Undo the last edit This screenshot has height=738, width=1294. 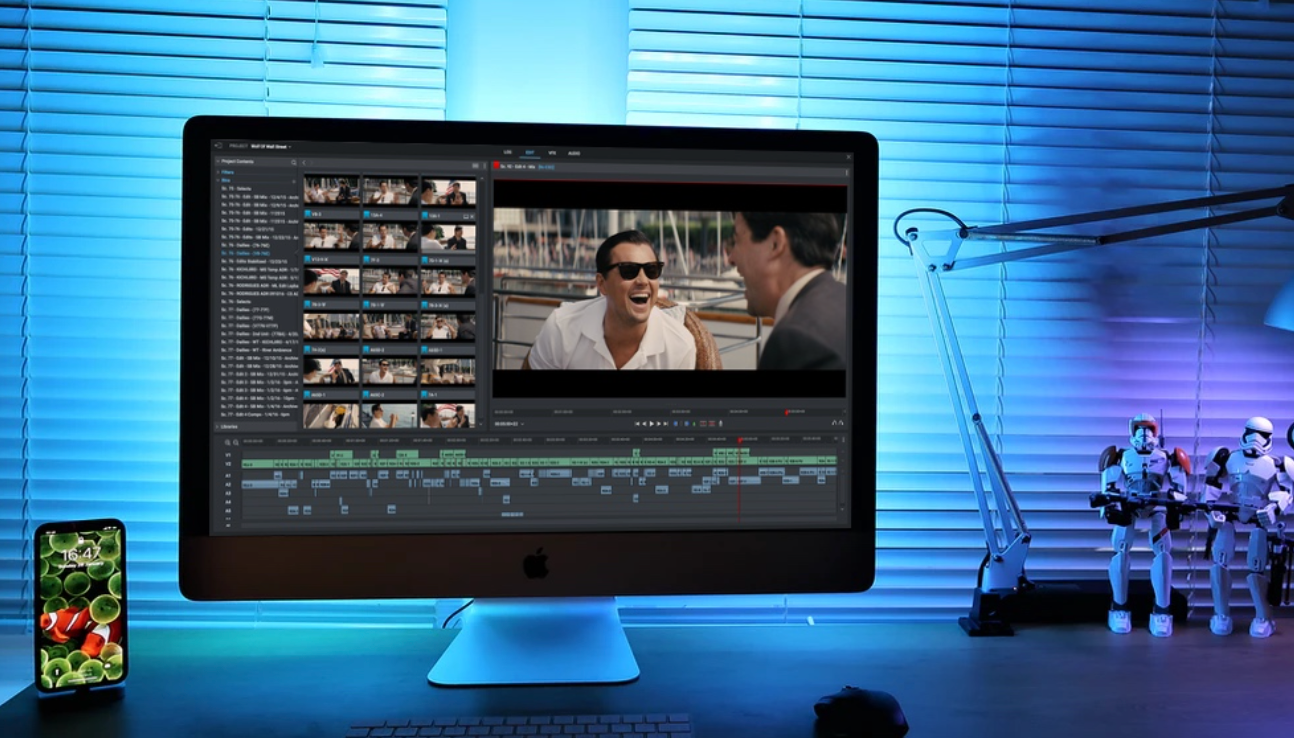pyautogui.click(x=834, y=423)
